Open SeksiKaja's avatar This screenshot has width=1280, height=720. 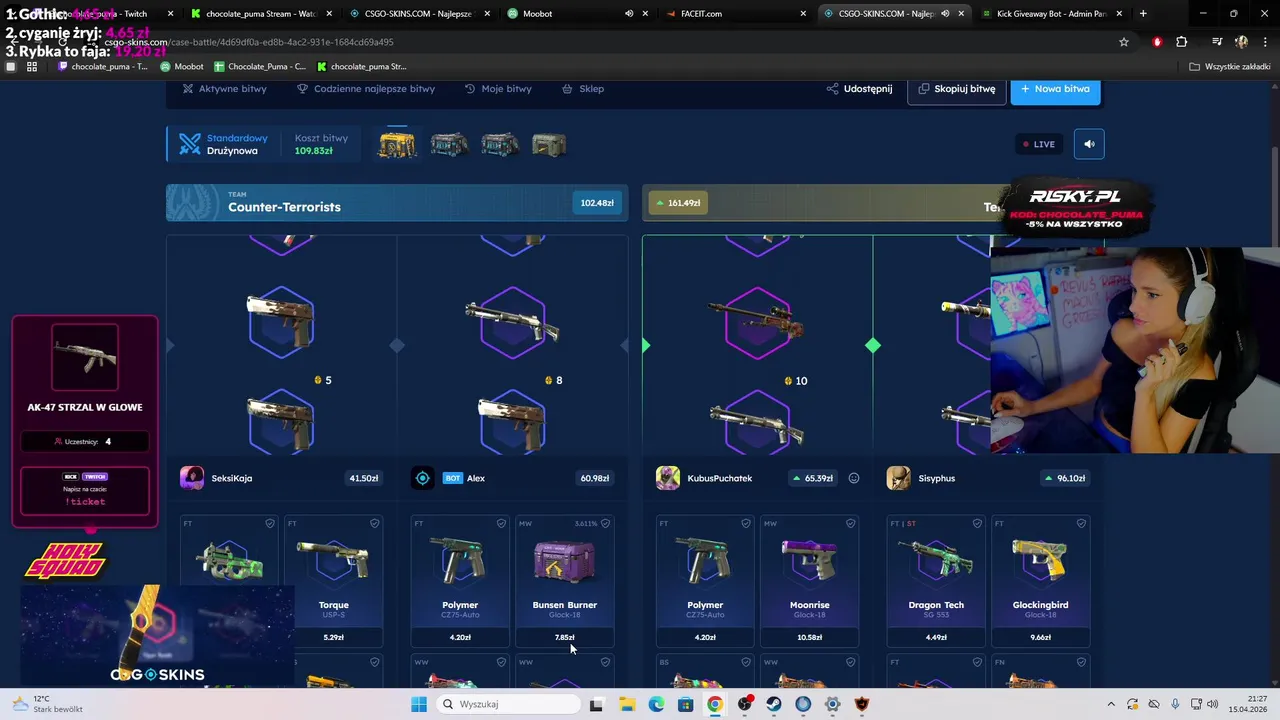coord(192,478)
